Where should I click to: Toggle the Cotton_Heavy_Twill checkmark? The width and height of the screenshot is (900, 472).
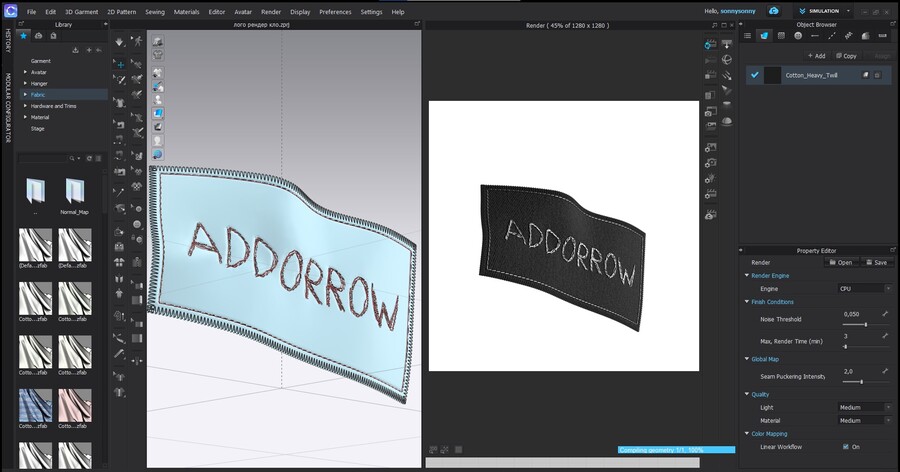coord(755,75)
